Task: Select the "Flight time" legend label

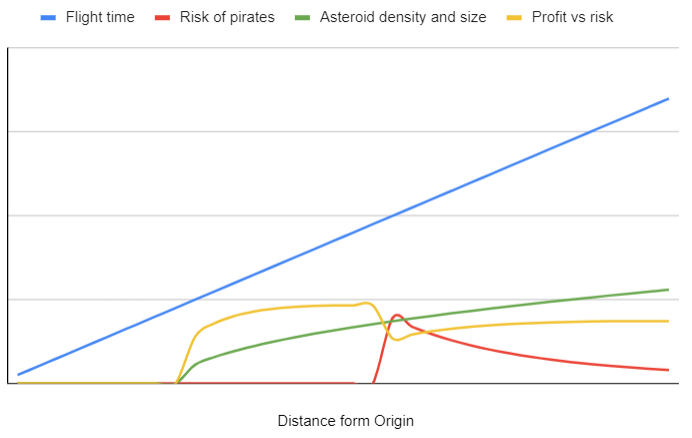Action: [100, 17]
